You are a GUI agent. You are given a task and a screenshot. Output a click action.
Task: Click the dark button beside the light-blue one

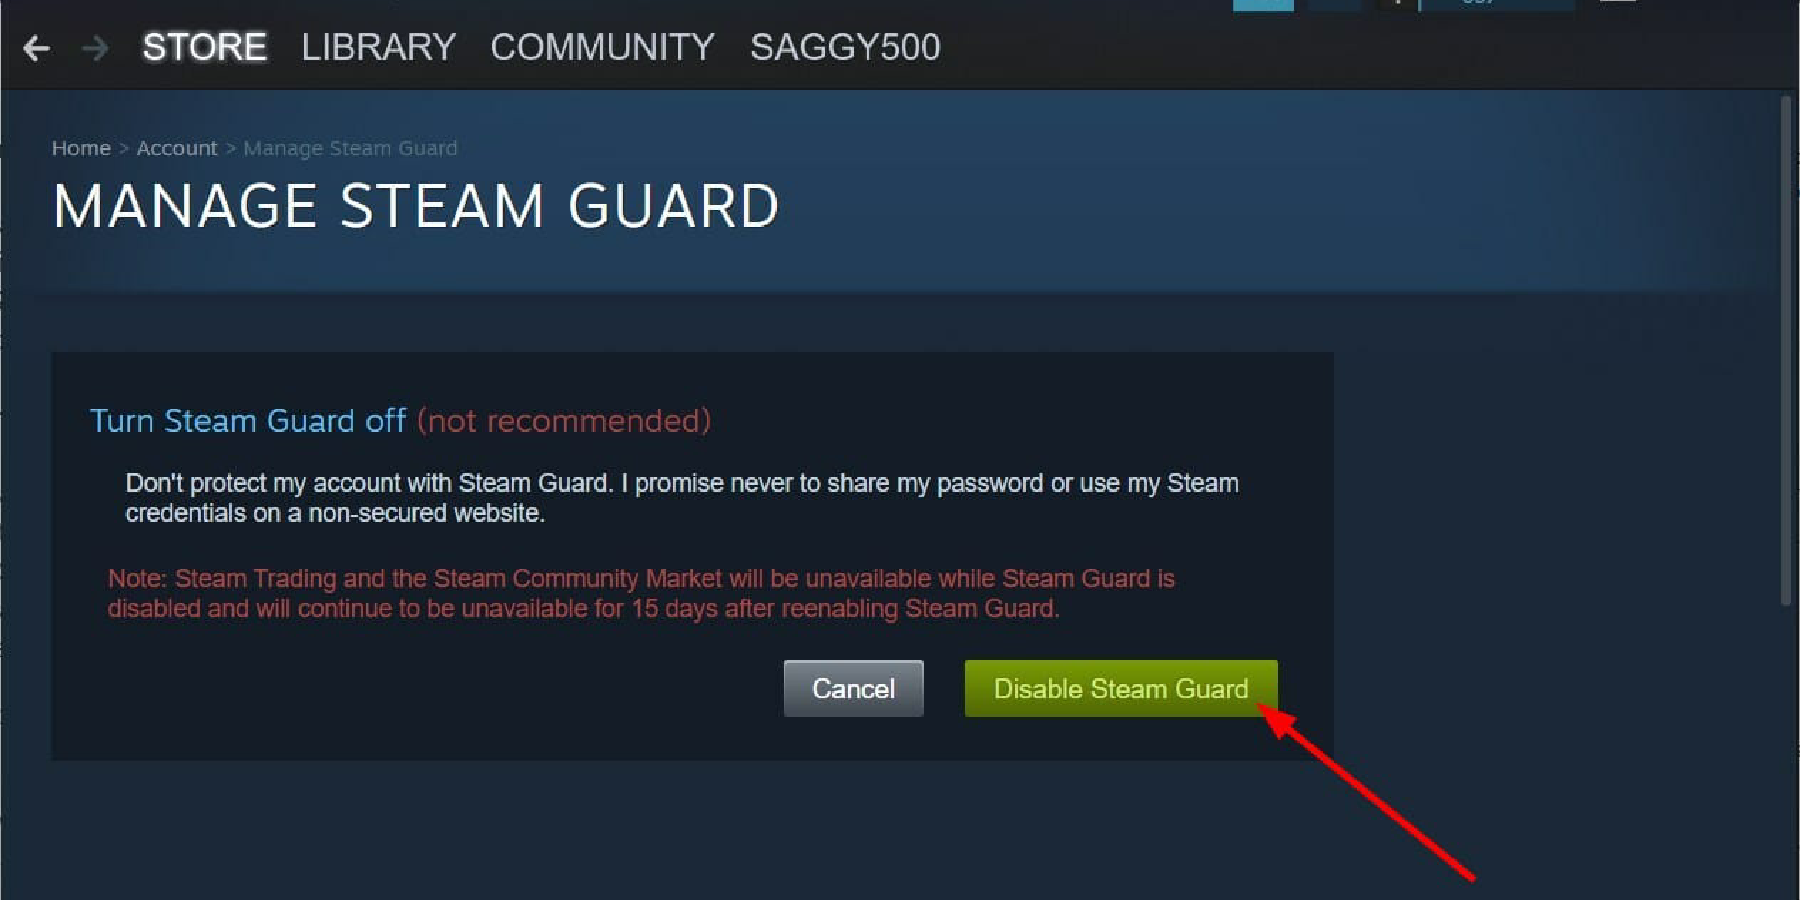1334,5
